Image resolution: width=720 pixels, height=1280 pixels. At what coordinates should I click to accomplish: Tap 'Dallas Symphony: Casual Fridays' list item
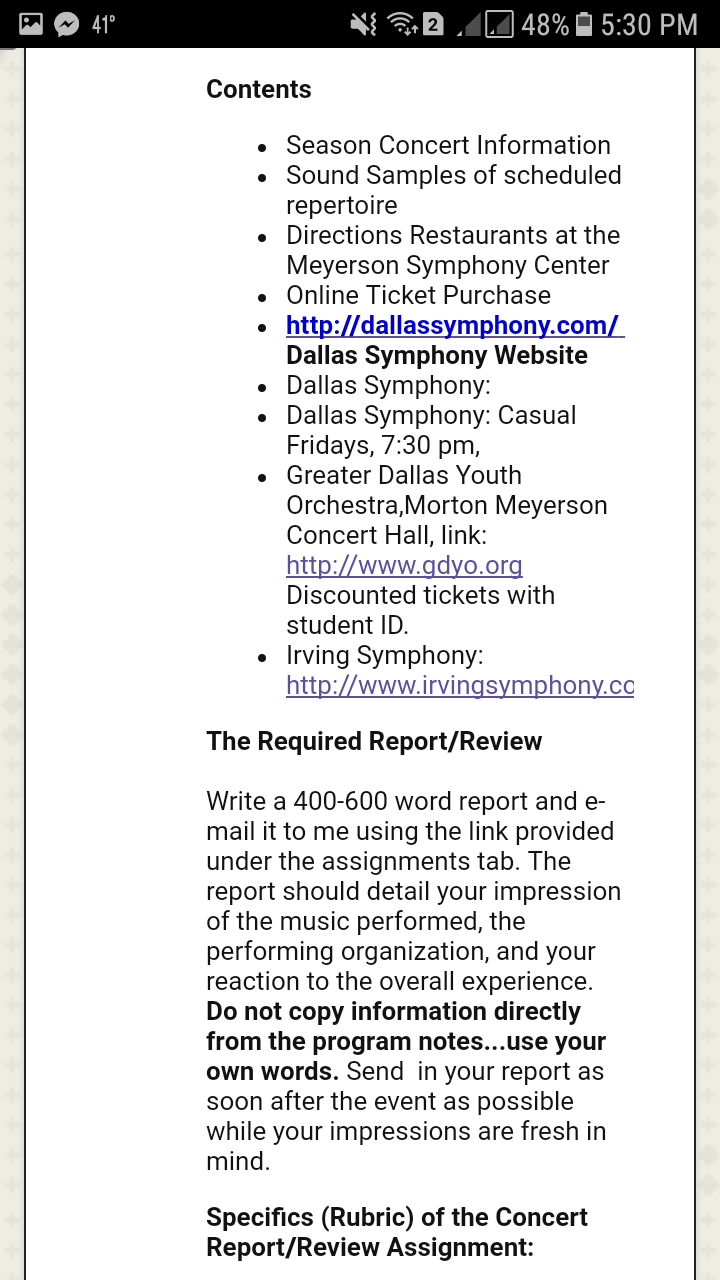pyautogui.click(x=431, y=430)
